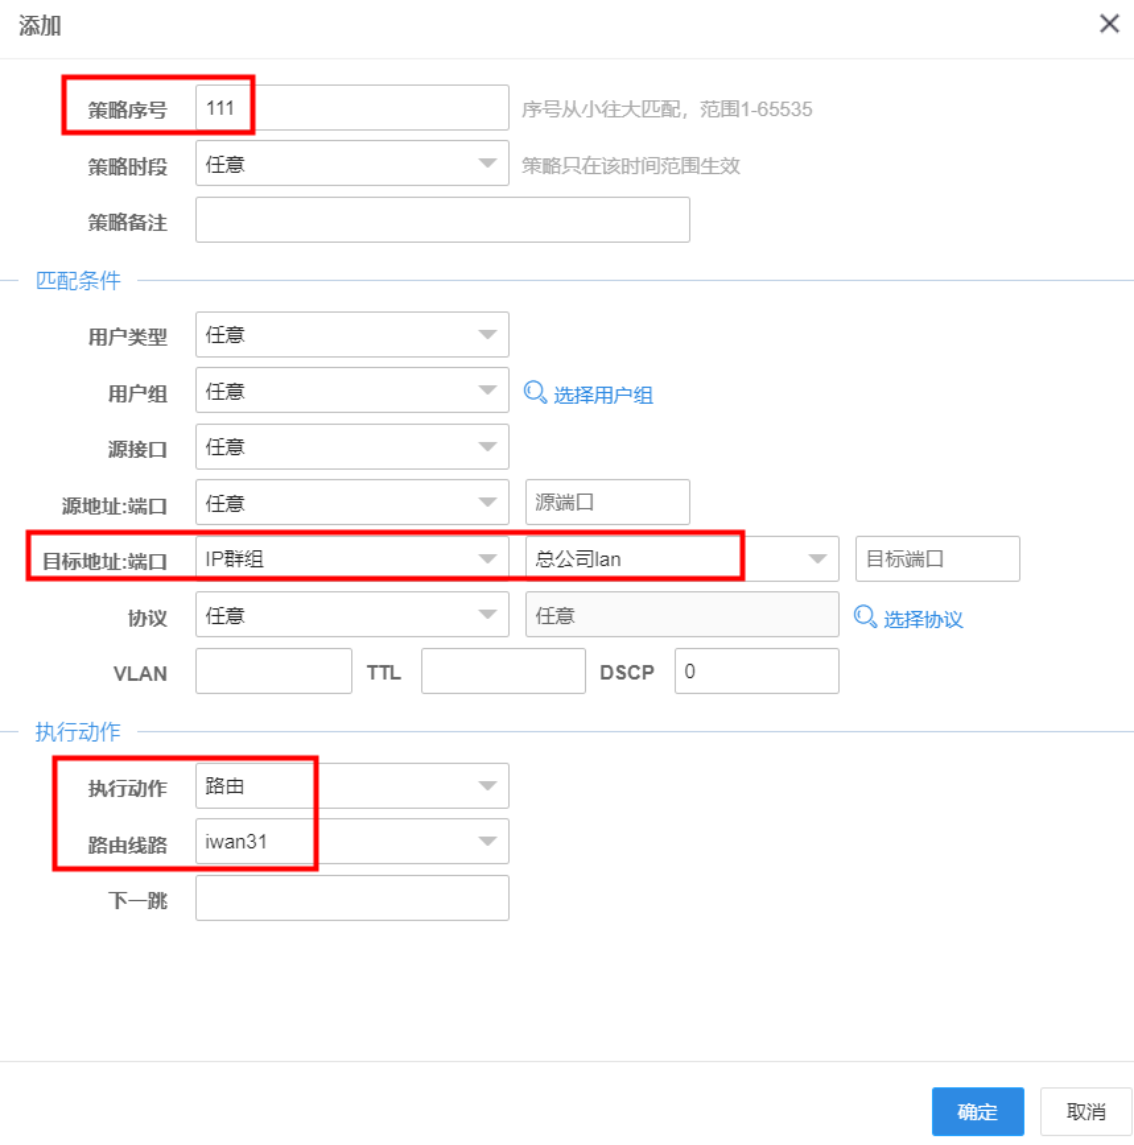Open the 源地址:端口 dropdown set to 任意
Screen dimensions: 1134x1145
352,502
